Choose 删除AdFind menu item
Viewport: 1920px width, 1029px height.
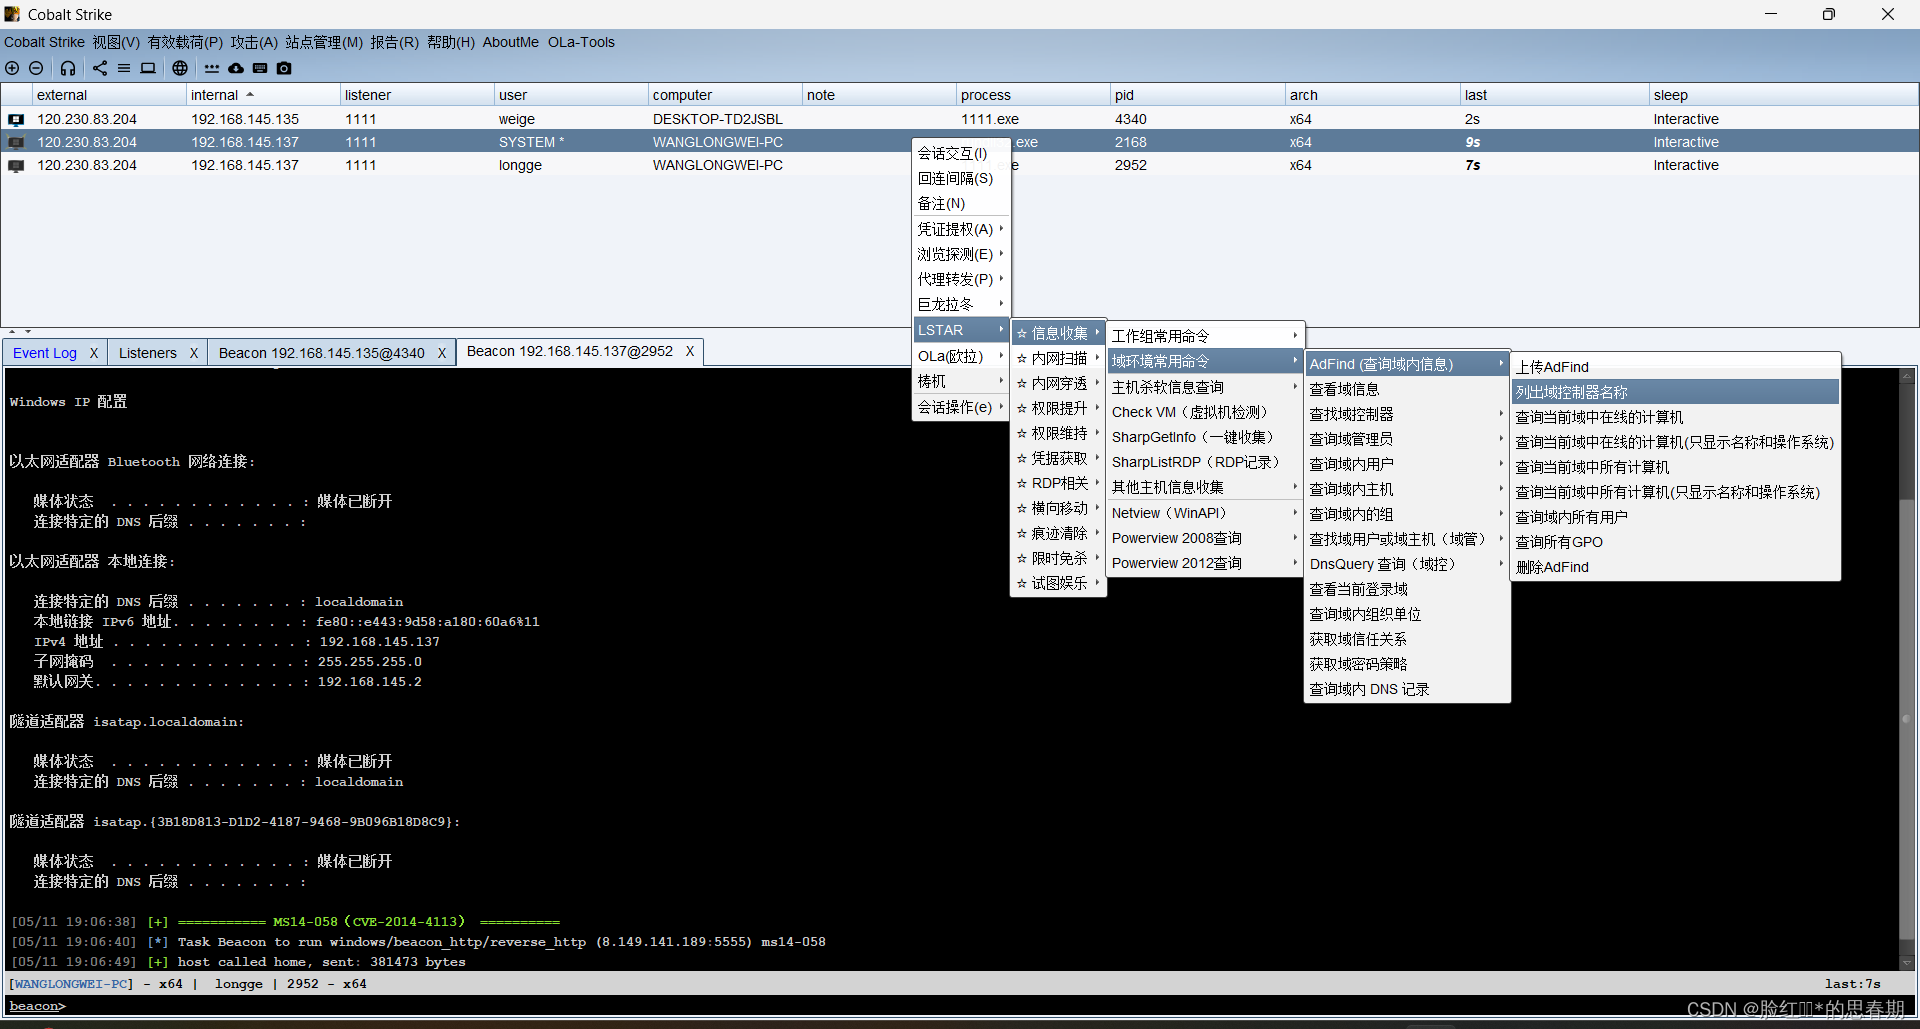1675,567
